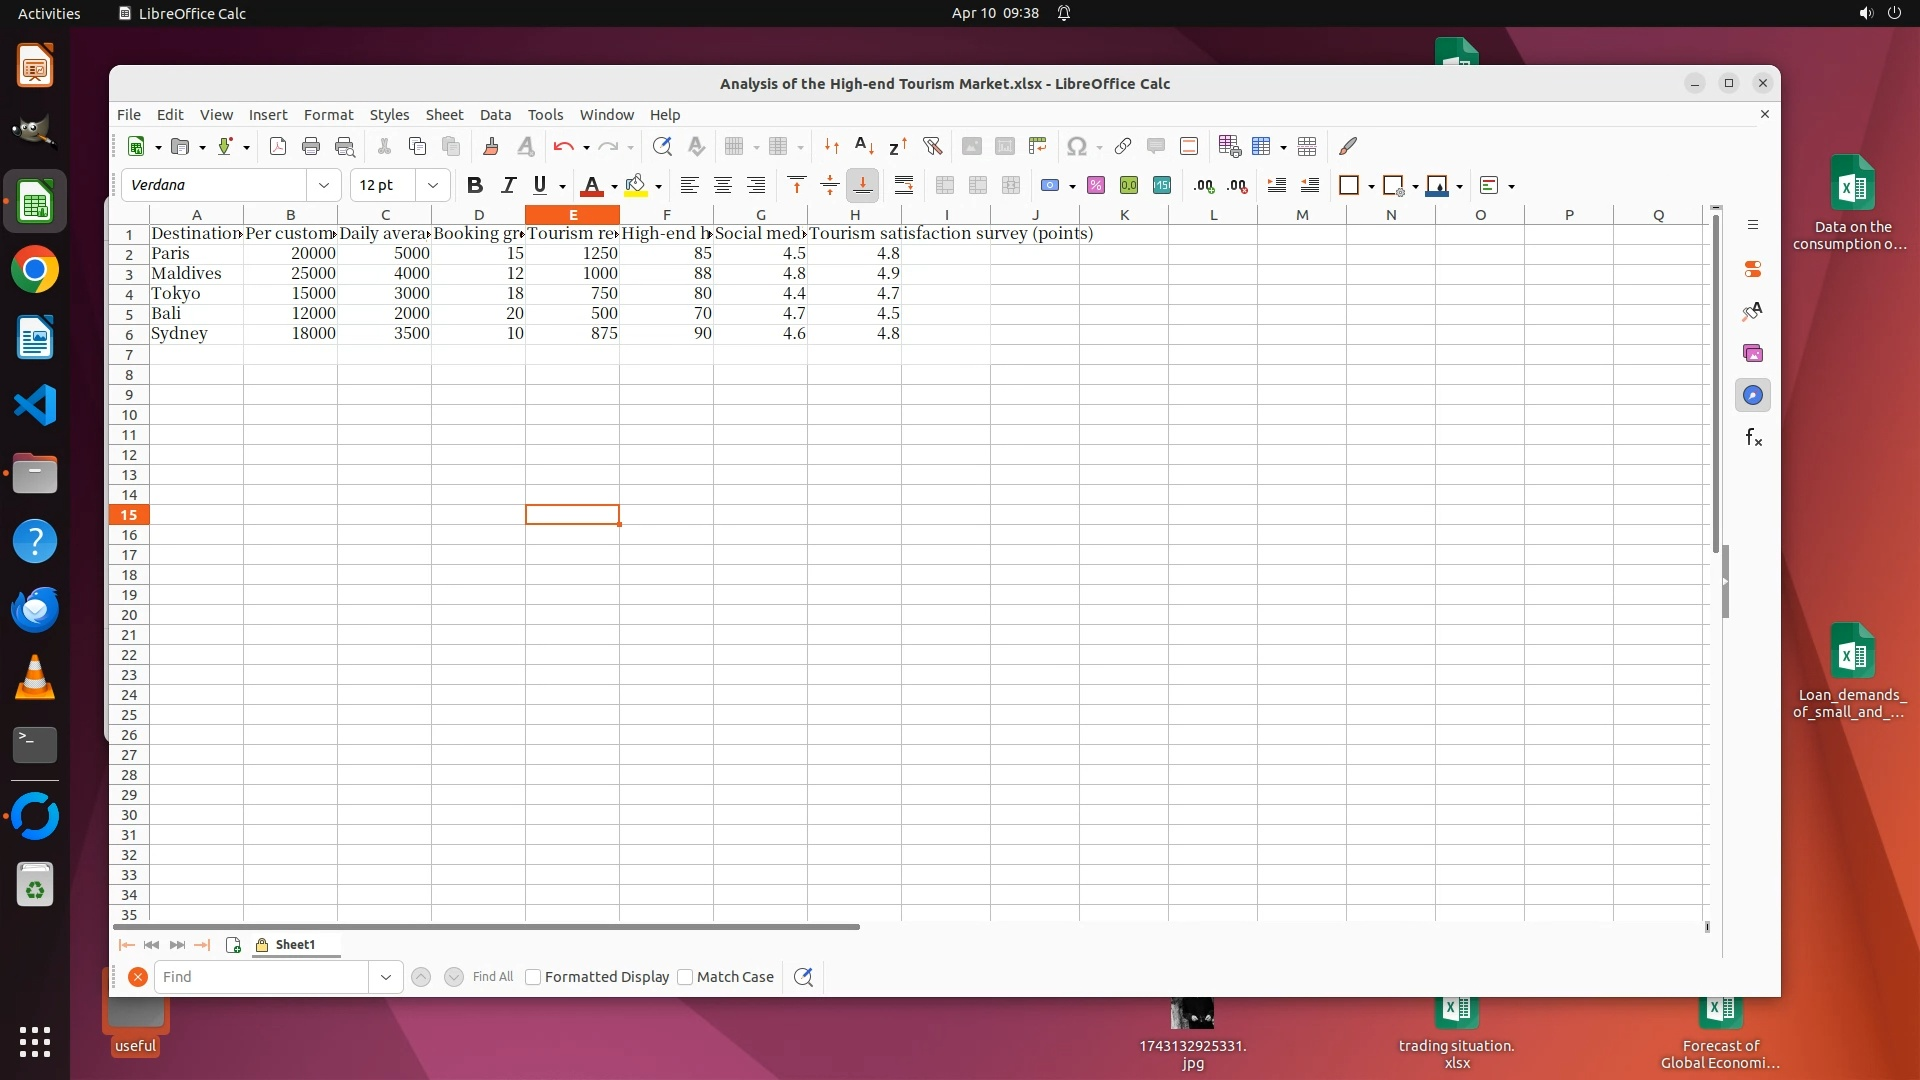Click in the Find text field

(262, 977)
